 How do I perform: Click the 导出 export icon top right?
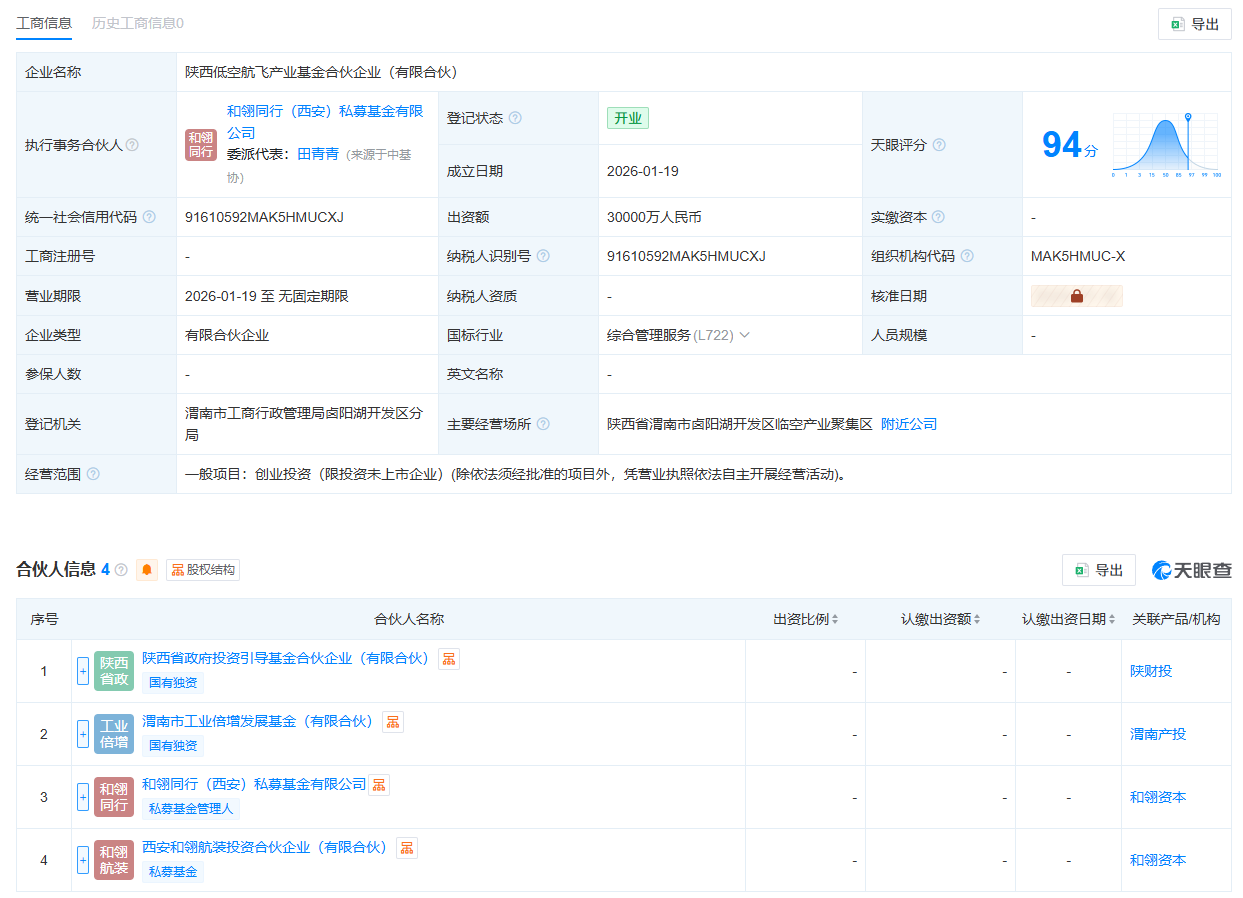(1194, 23)
